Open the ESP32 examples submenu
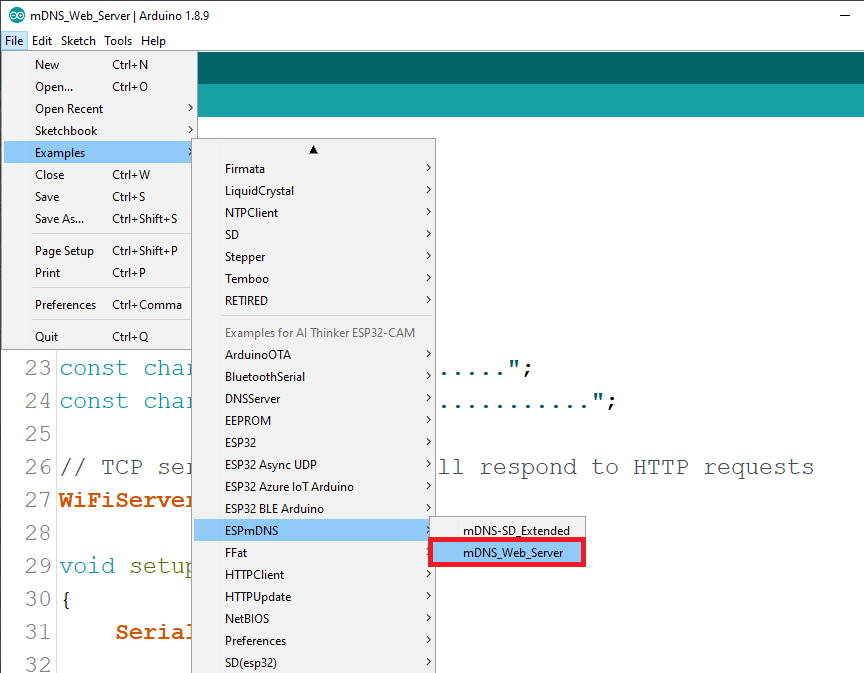The width and height of the screenshot is (864, 673). [x=314, y=443]
